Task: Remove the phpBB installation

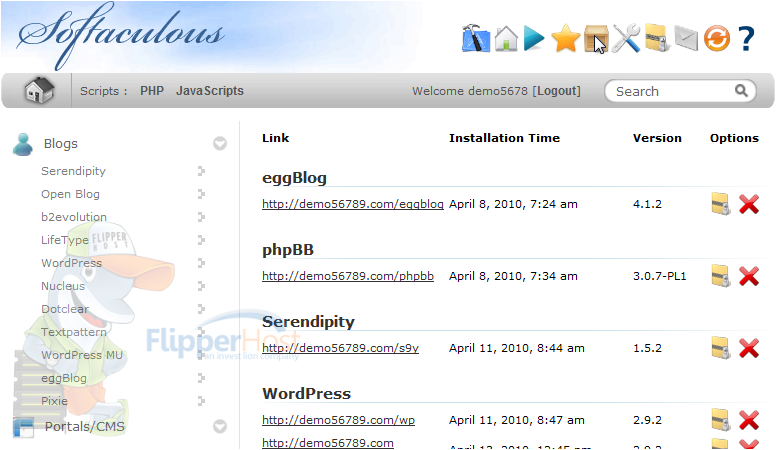Action: (749, 276)
